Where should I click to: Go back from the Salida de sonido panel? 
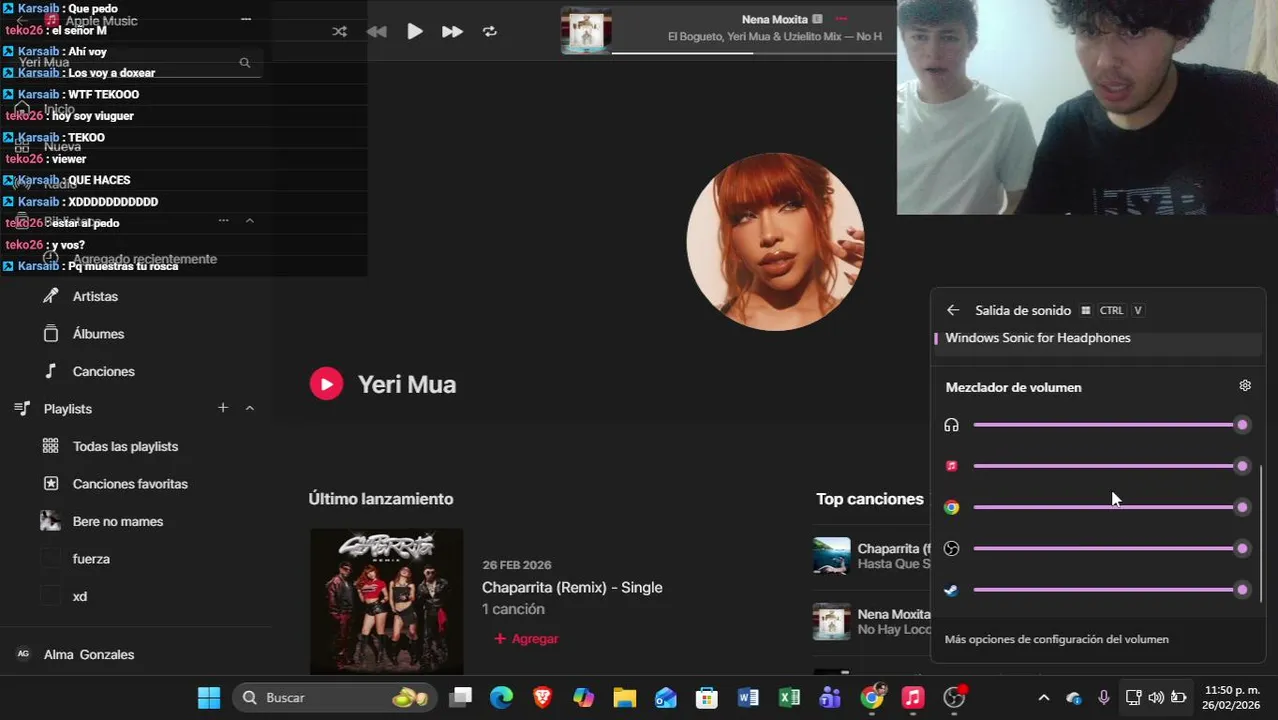tap(953, 310)
